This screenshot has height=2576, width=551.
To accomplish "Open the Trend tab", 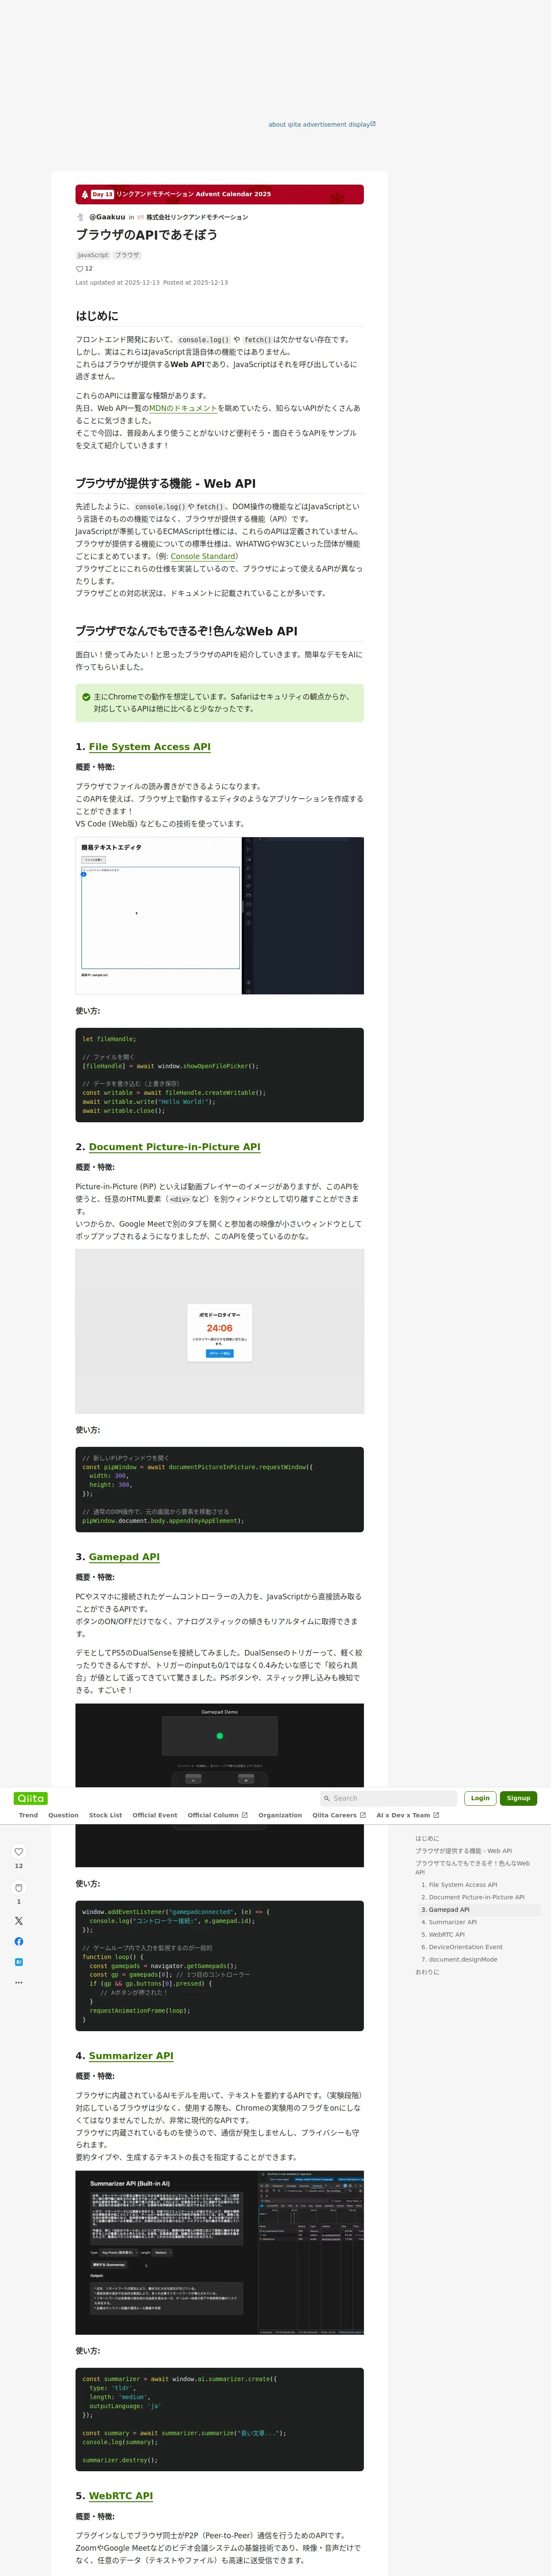I will click(x=28, y=1815).
